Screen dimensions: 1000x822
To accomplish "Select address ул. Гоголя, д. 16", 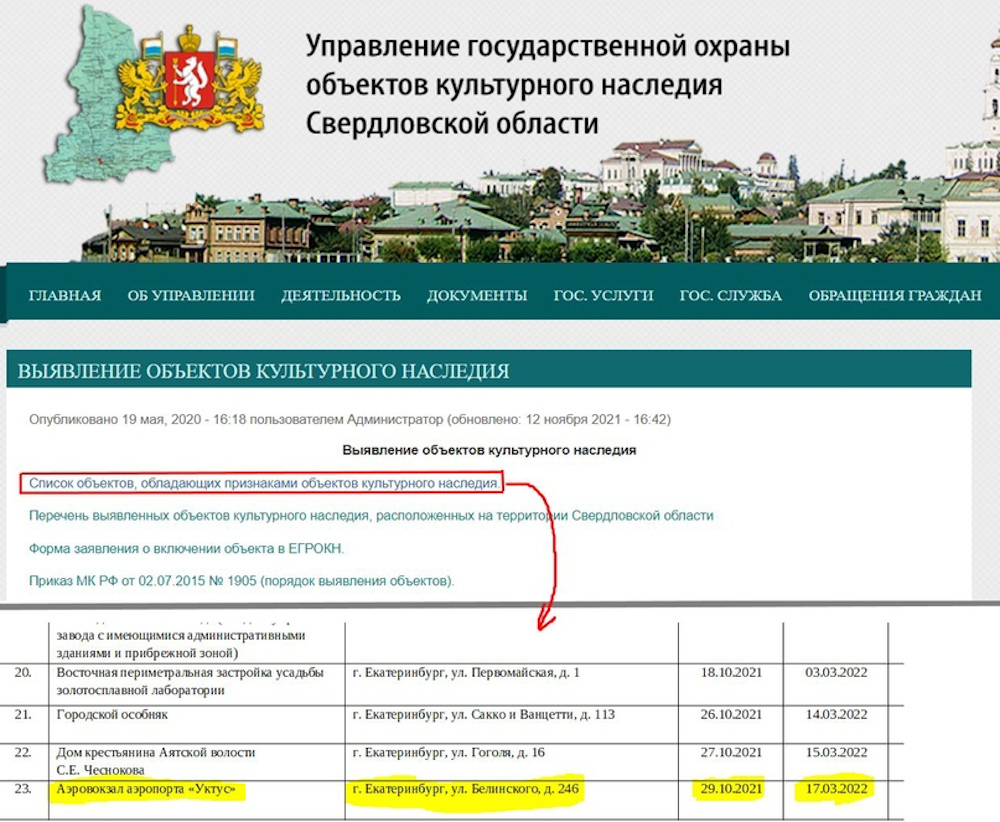I will [x=448, y=752].
